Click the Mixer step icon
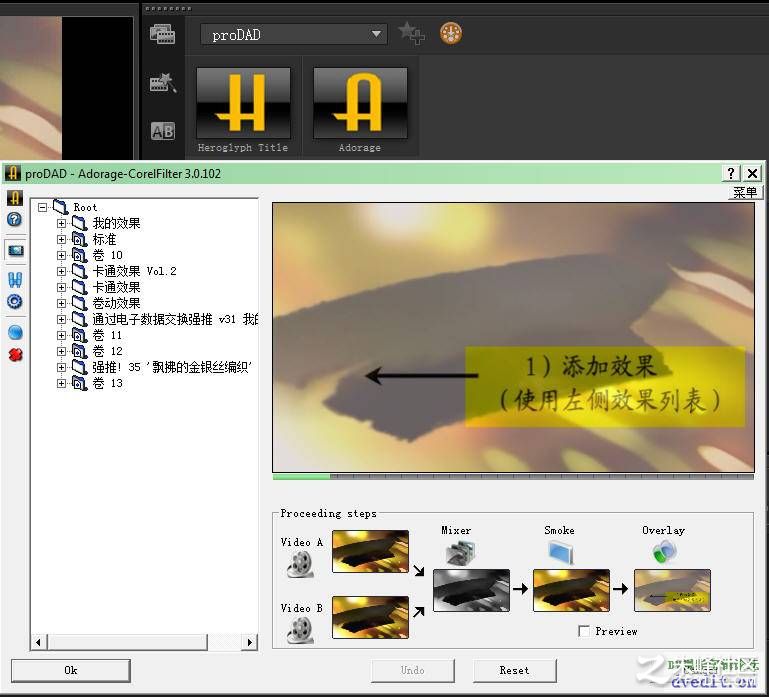This screenshot has height=697, width=769. point(460,552)
